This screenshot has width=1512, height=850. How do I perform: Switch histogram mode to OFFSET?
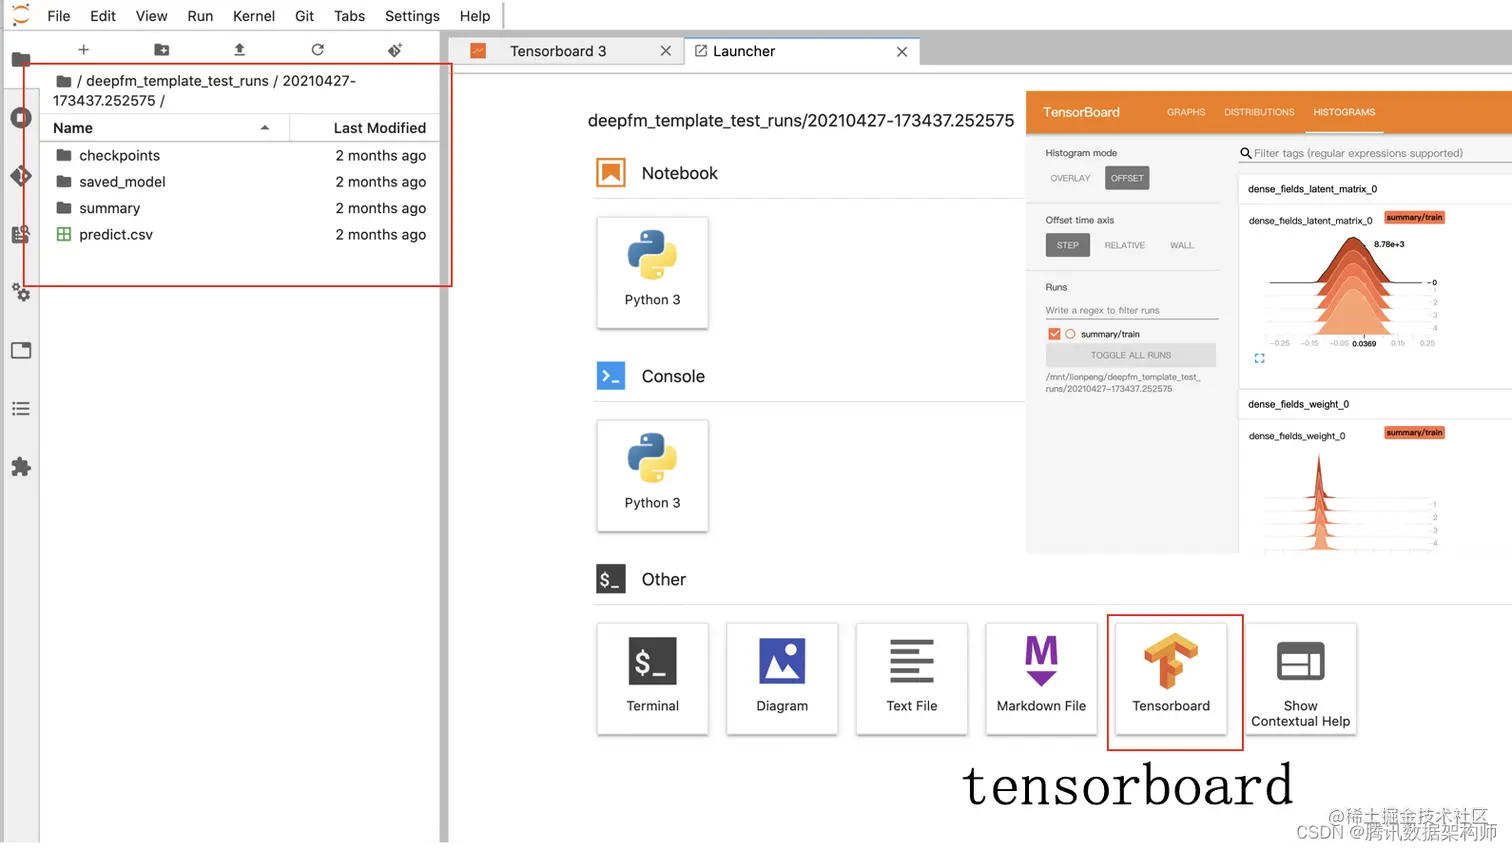coord(1127,178)
